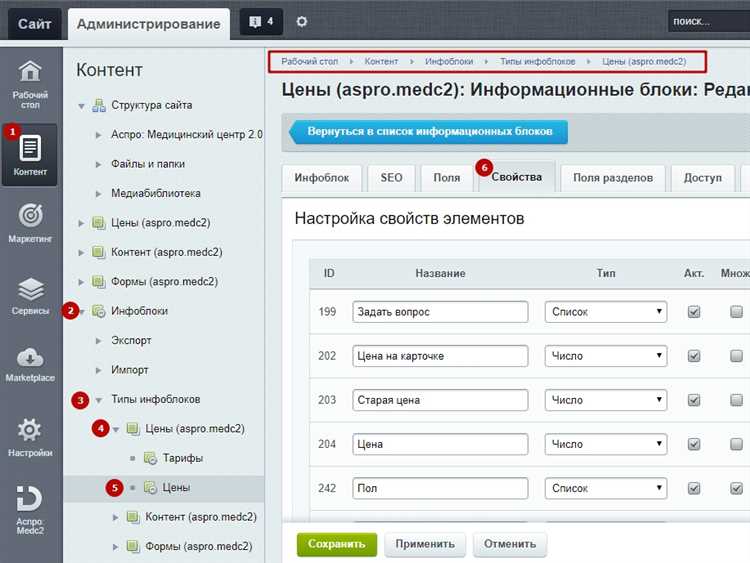Expand the Экспорт tree node
Image resolution: width=750 pixels, height=563 pixels.
coord(99,341)
